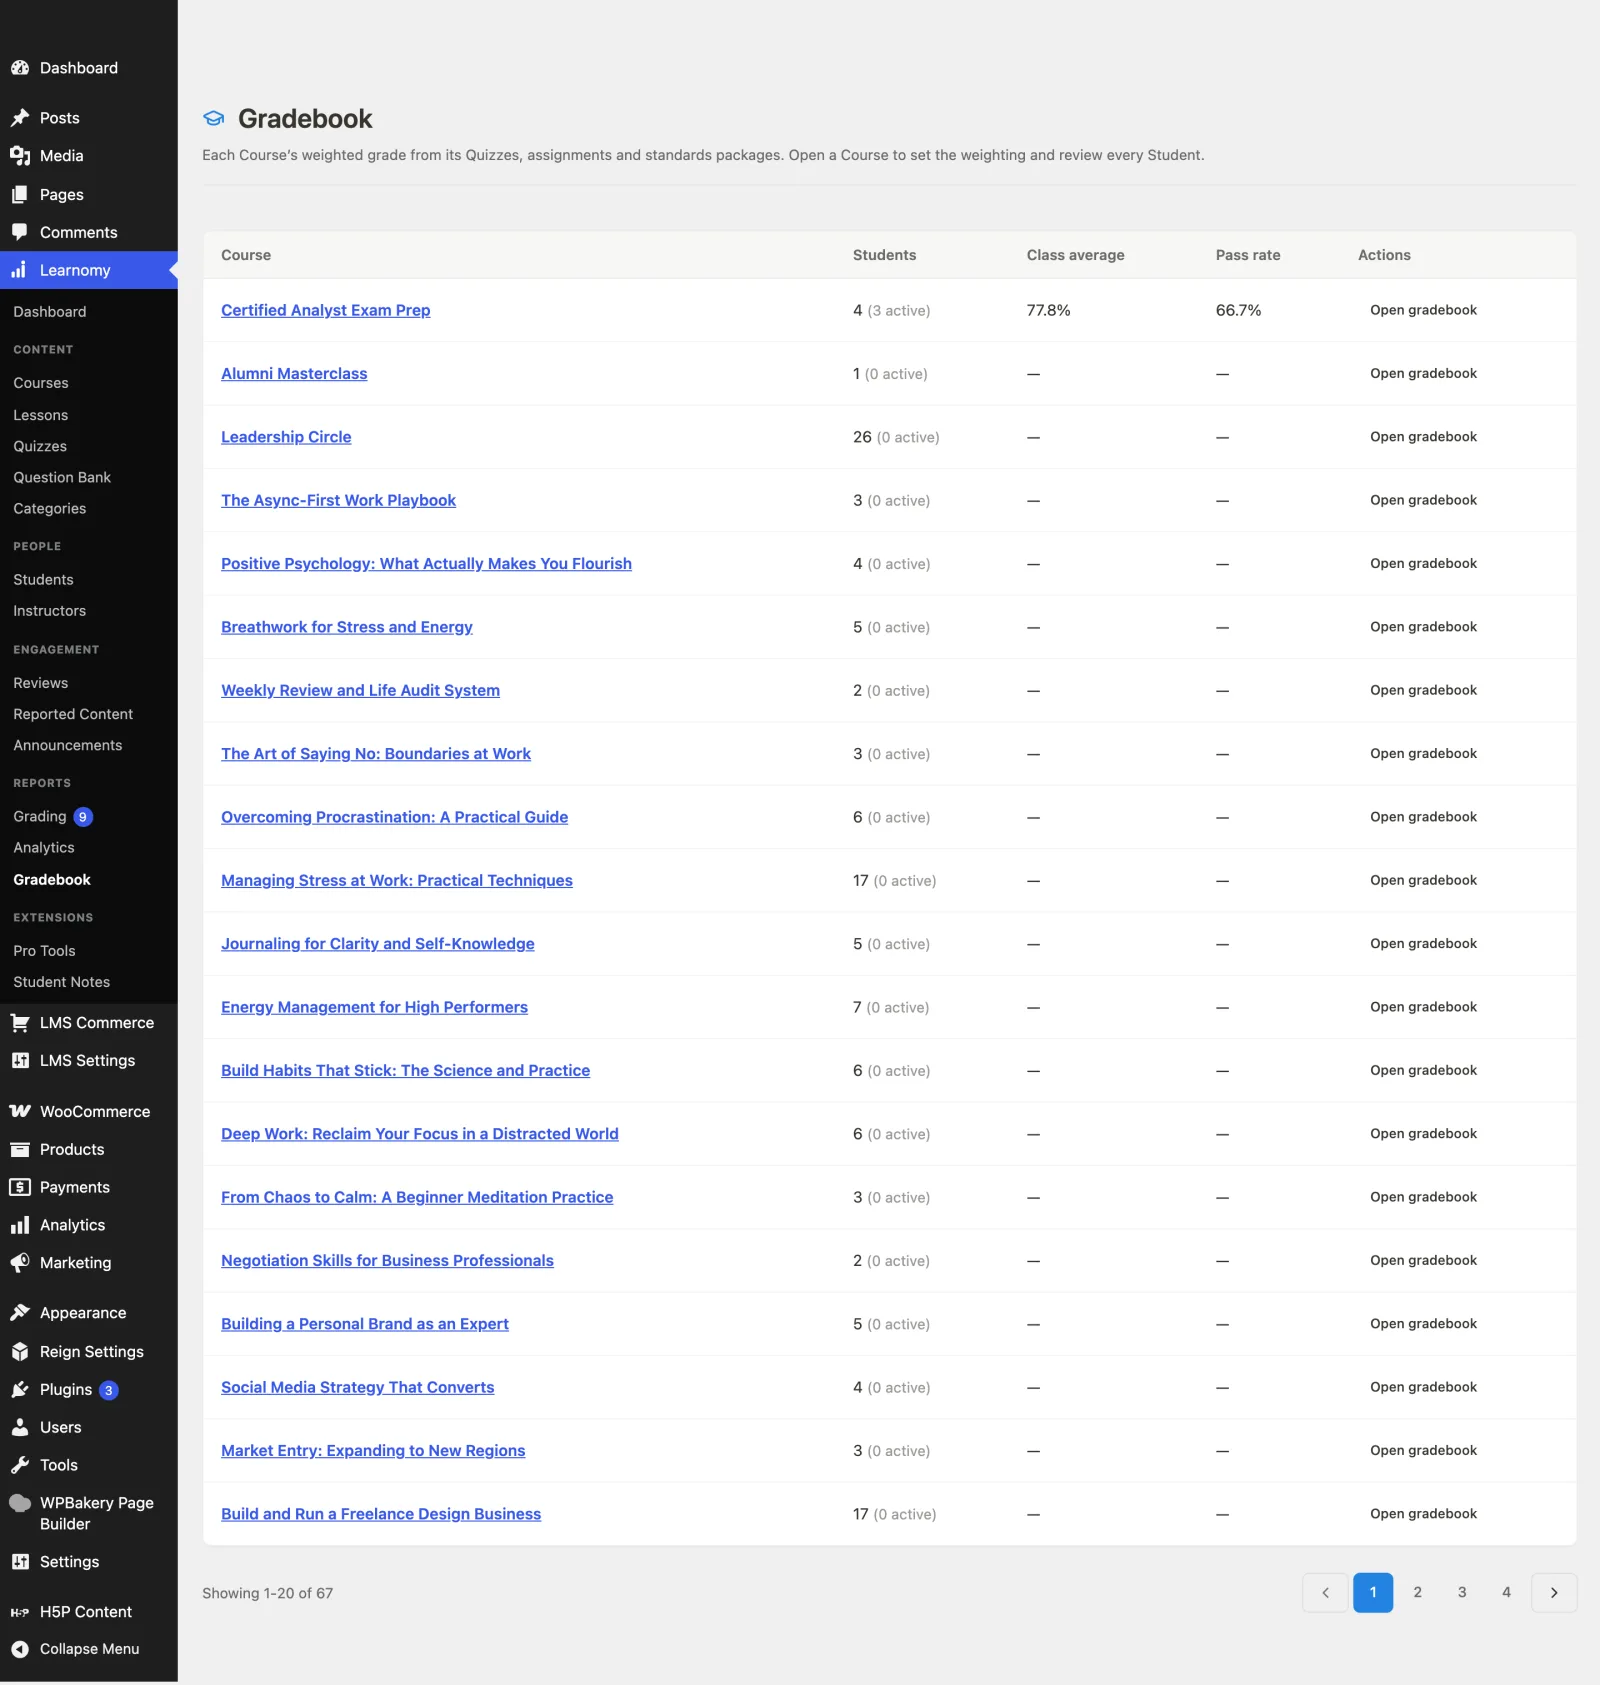Click the Plugins plug icon
Screen dimensions: 1600x1685
pos(20,1390)
